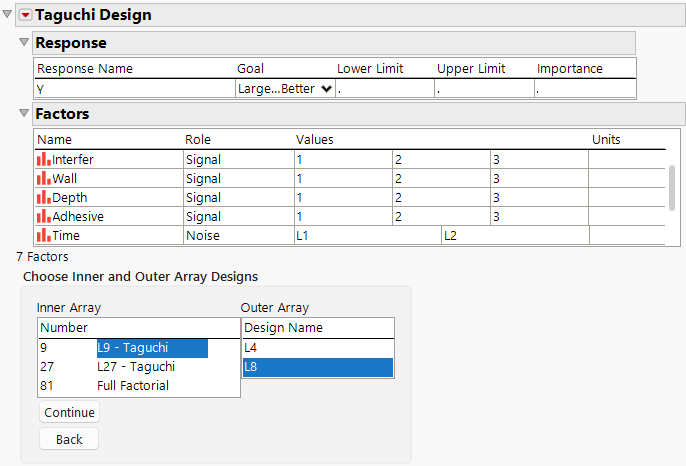The height and width of the screenshot is (466, 686).
Task: Click the Adhesive factor modeling type icon
Action: click(44, 216)
